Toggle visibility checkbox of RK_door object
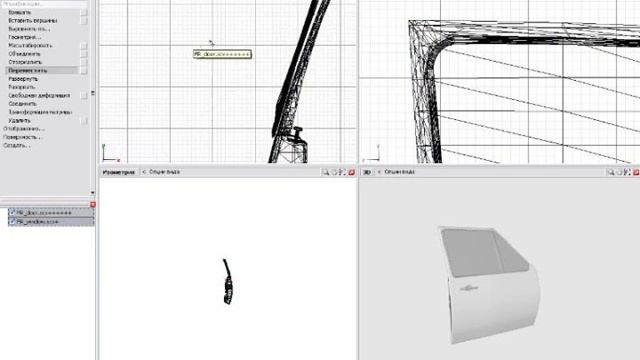640x360 pixels. coord(12,213)
